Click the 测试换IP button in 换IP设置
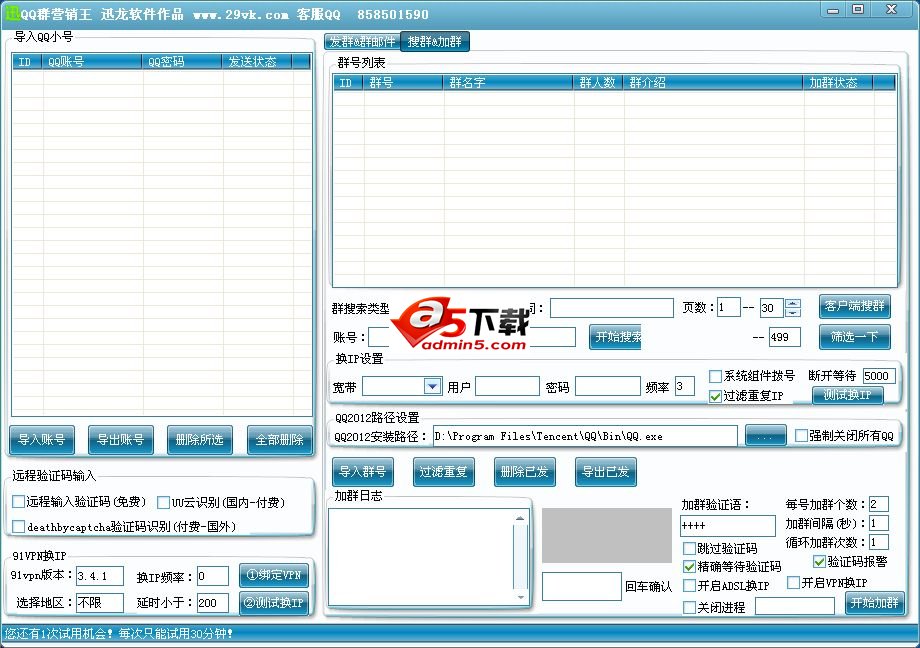Viewport: 920px width, 648px height. click(848, 395)
